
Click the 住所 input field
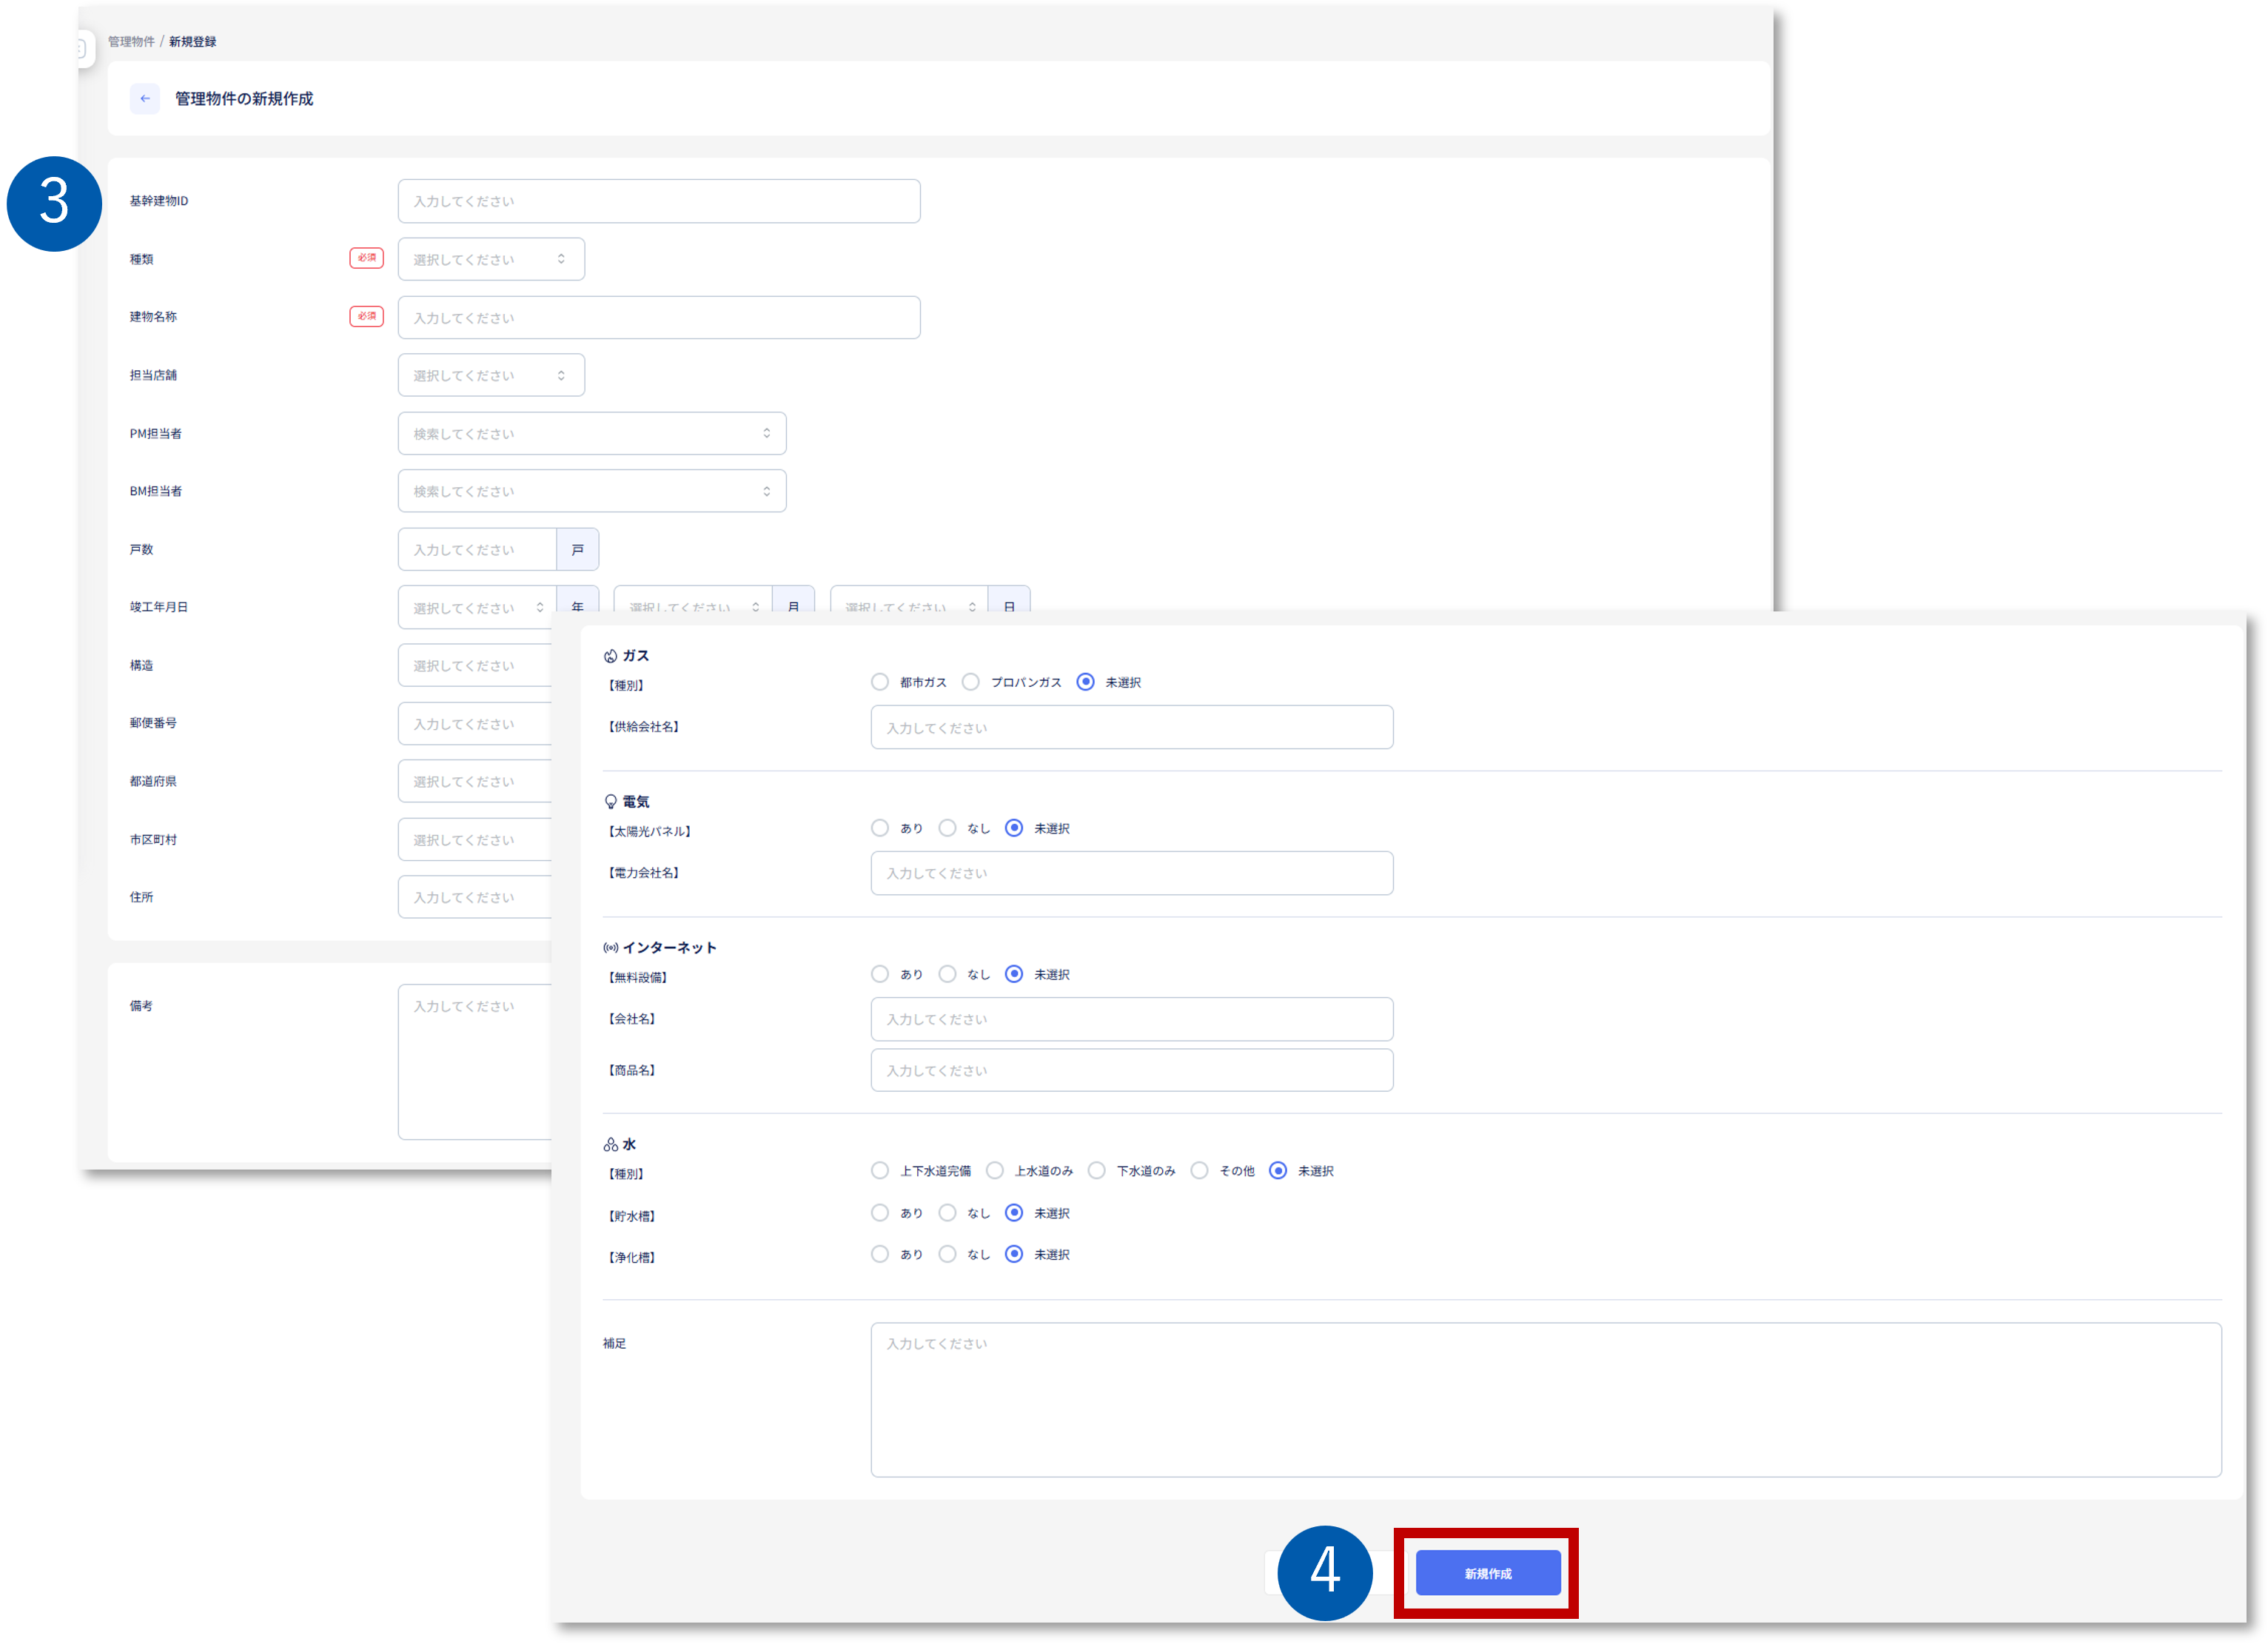475,897
